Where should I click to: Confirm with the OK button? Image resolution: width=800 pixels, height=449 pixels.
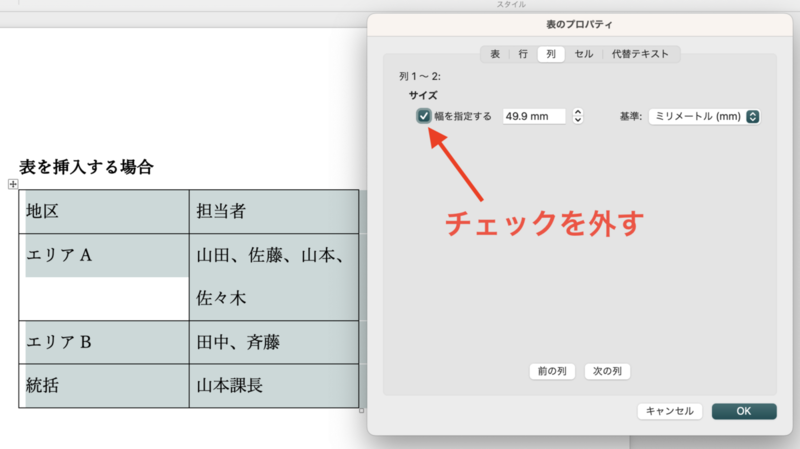click(744, 411)
